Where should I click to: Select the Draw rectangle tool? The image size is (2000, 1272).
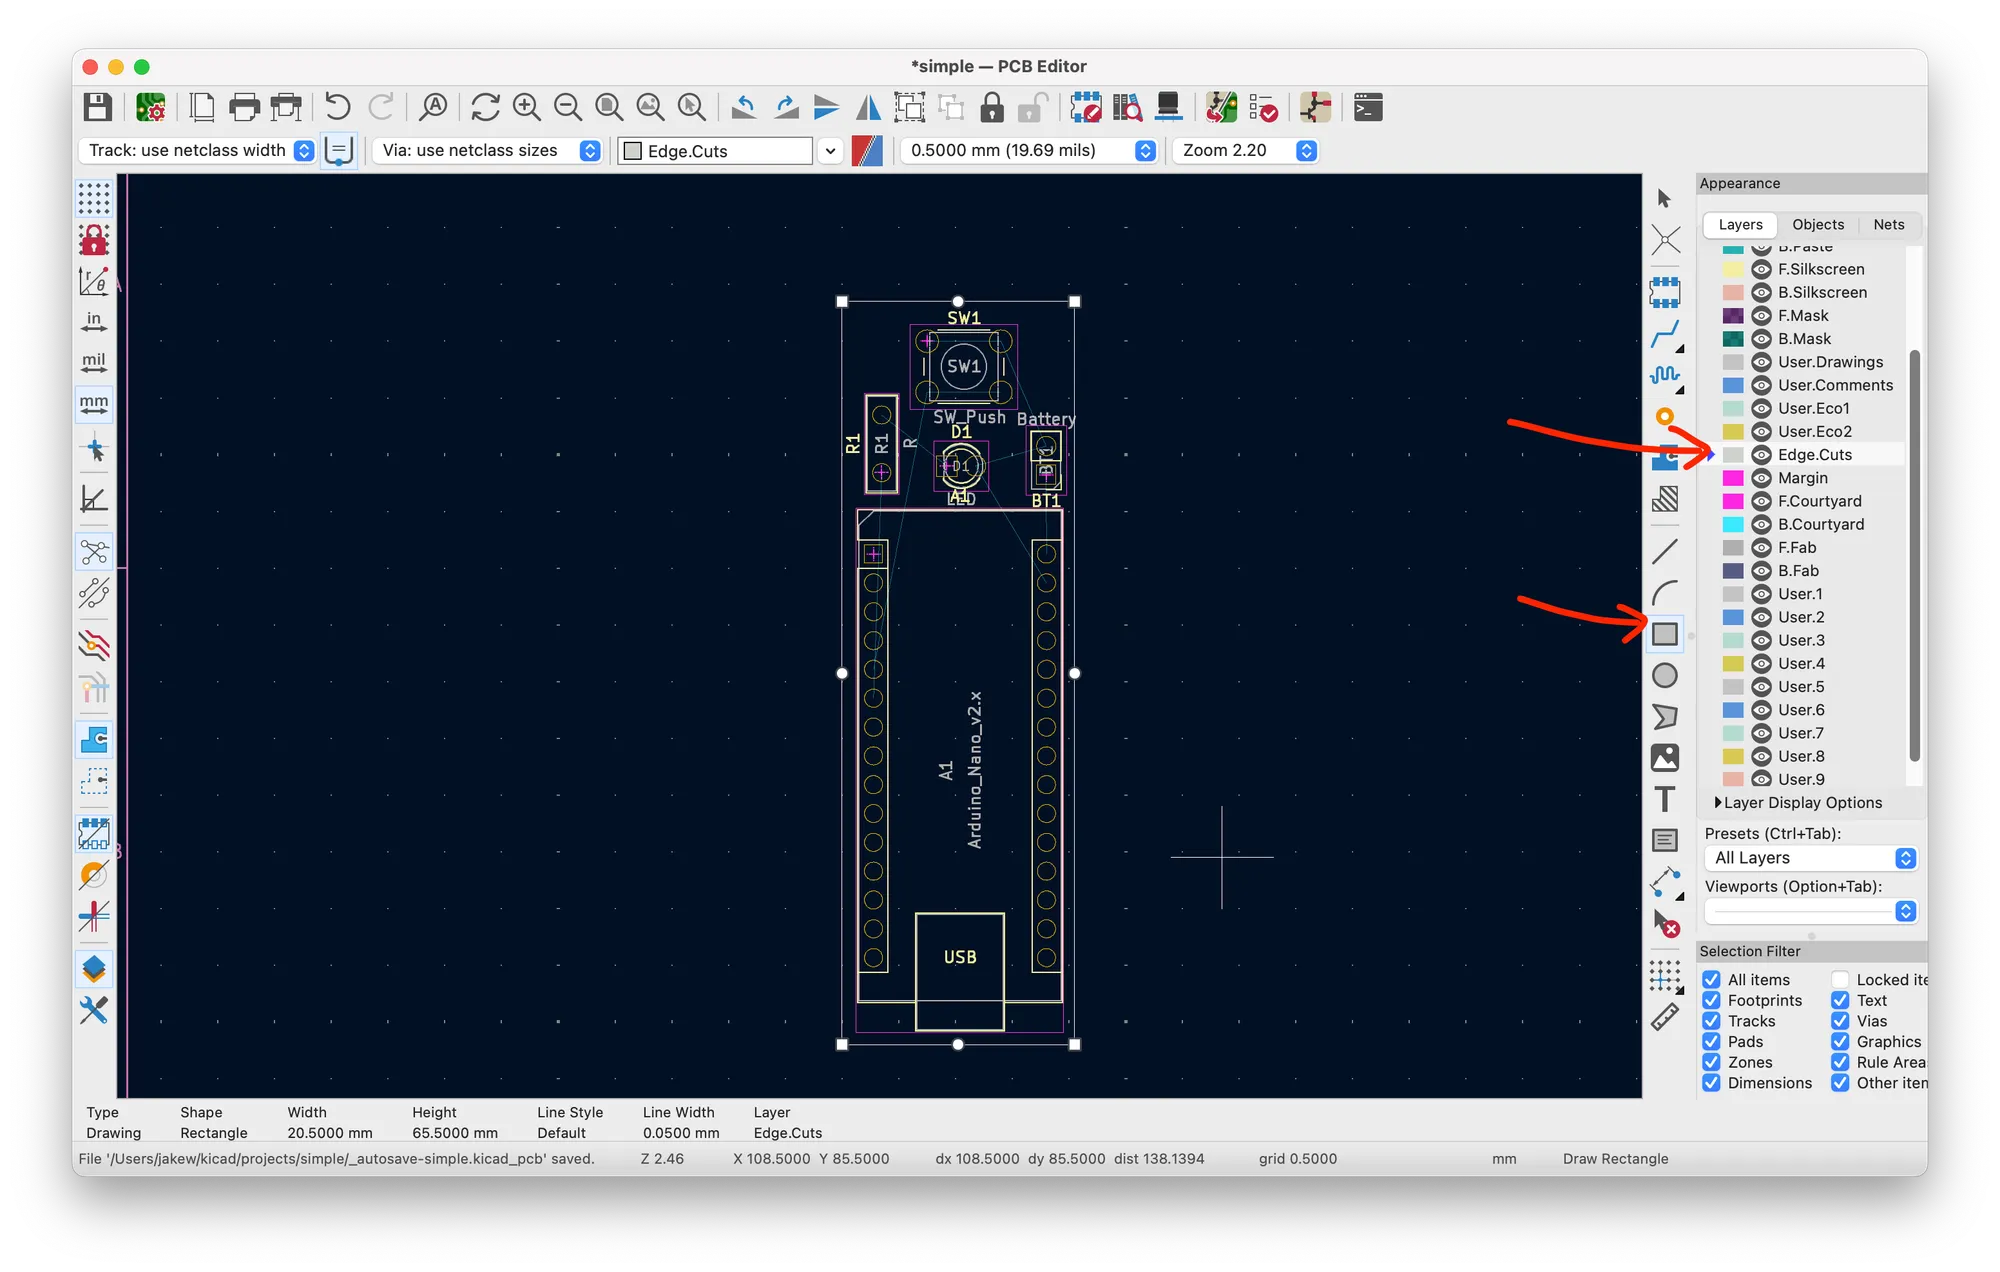coord(1664,634)
